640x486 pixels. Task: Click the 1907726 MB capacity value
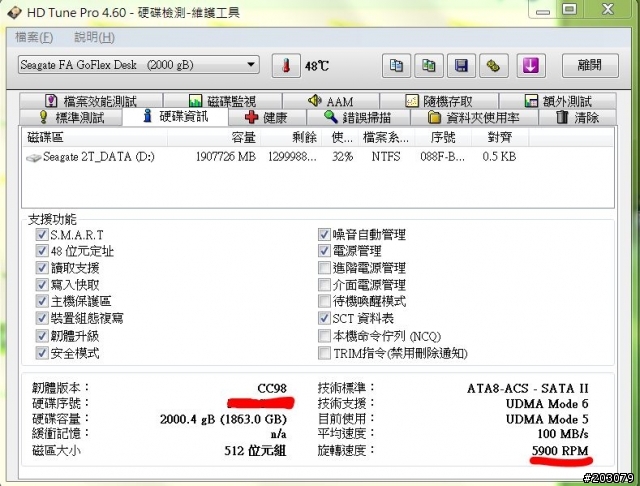(226, 157)
